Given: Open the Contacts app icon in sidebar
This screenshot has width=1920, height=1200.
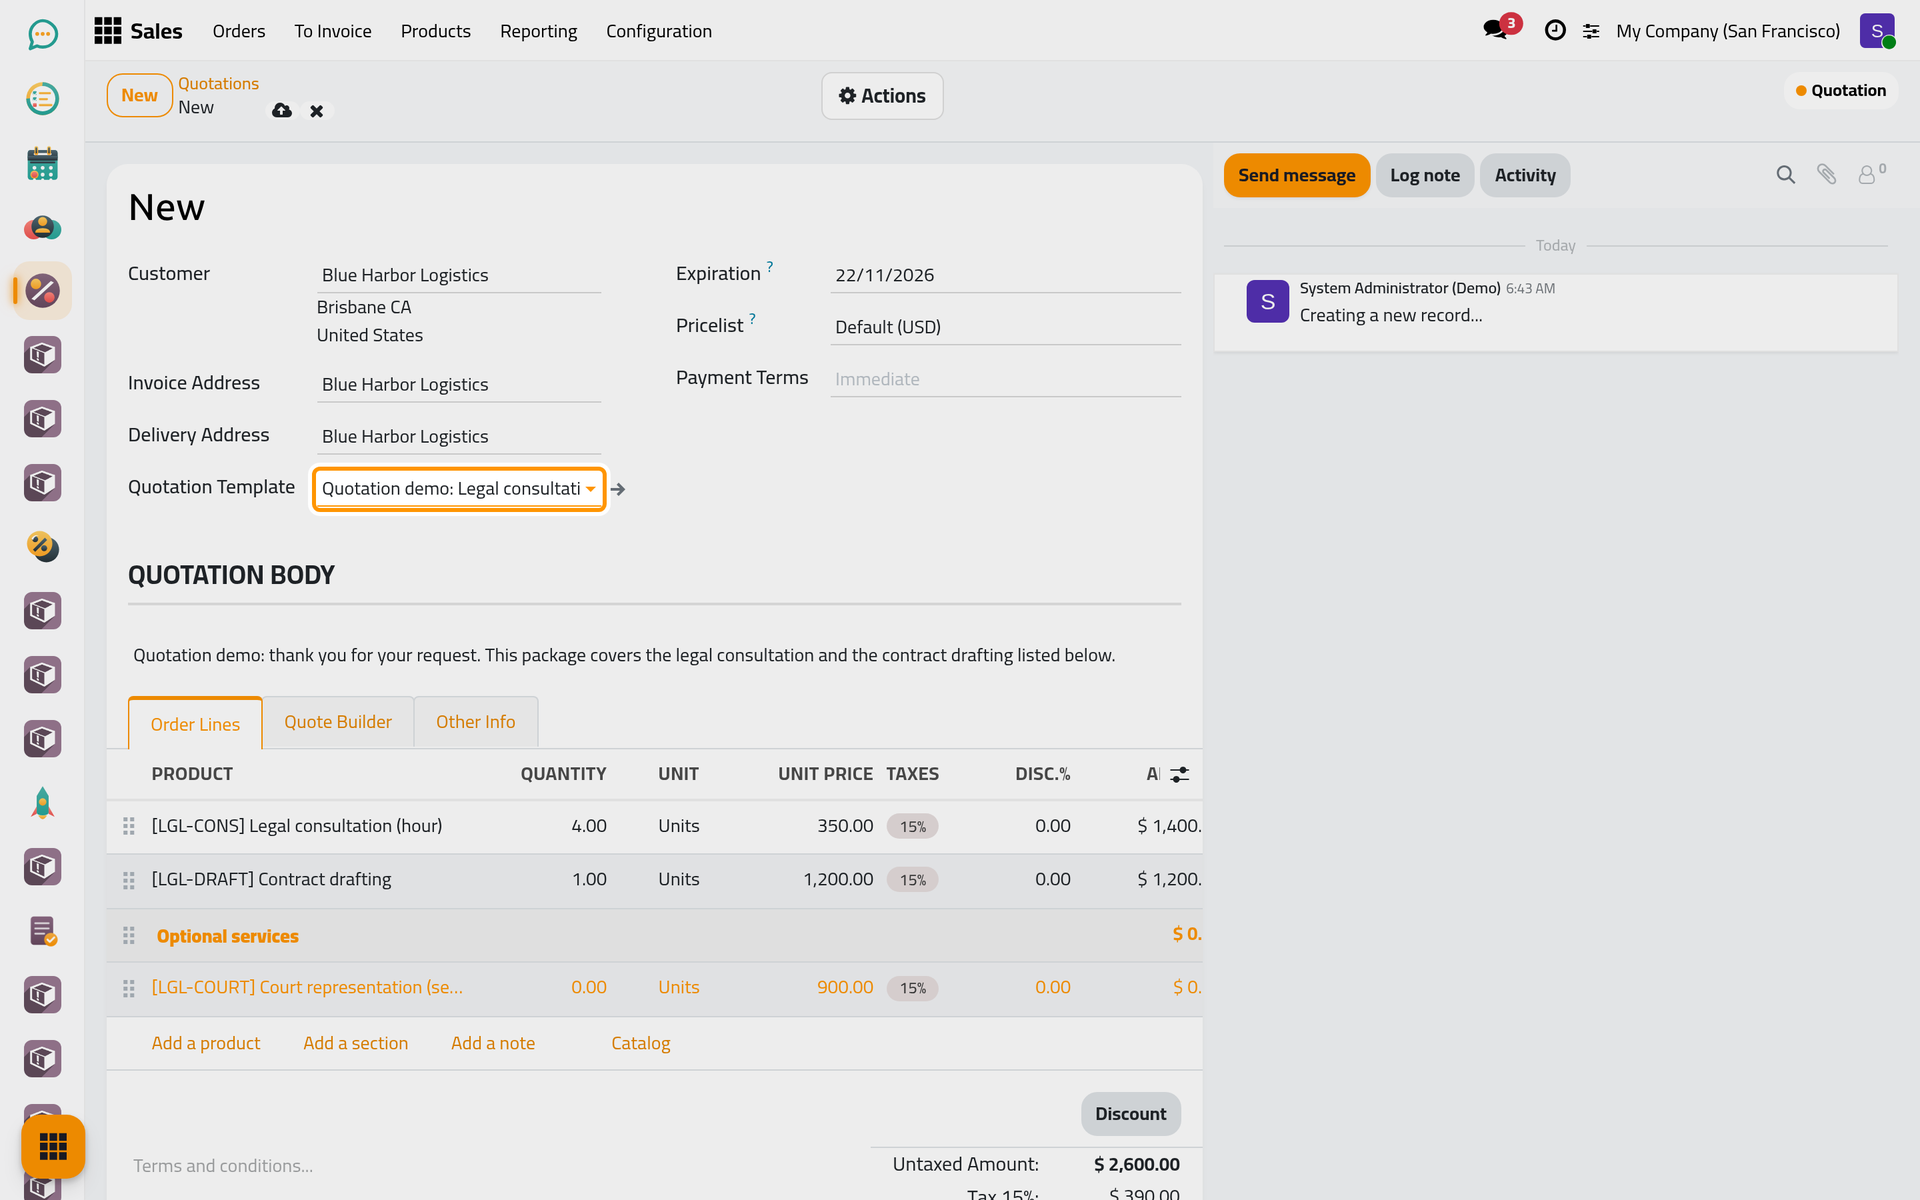Looking at the screenshot, I should tap(42, 227).
